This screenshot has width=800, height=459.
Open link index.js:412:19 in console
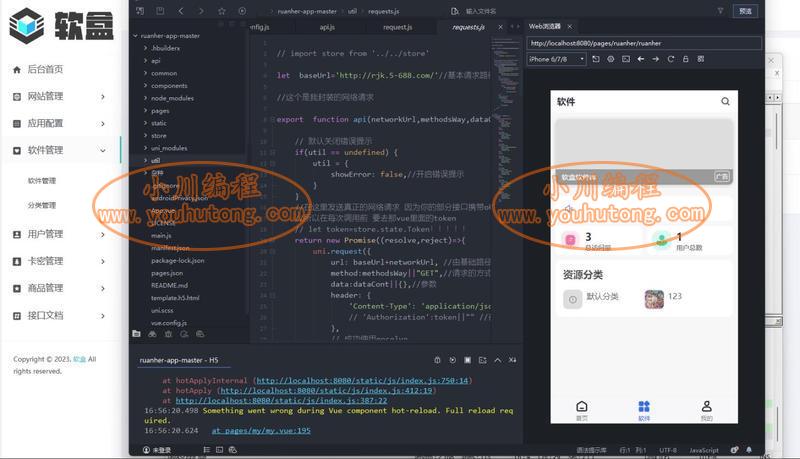coord(326,391)
